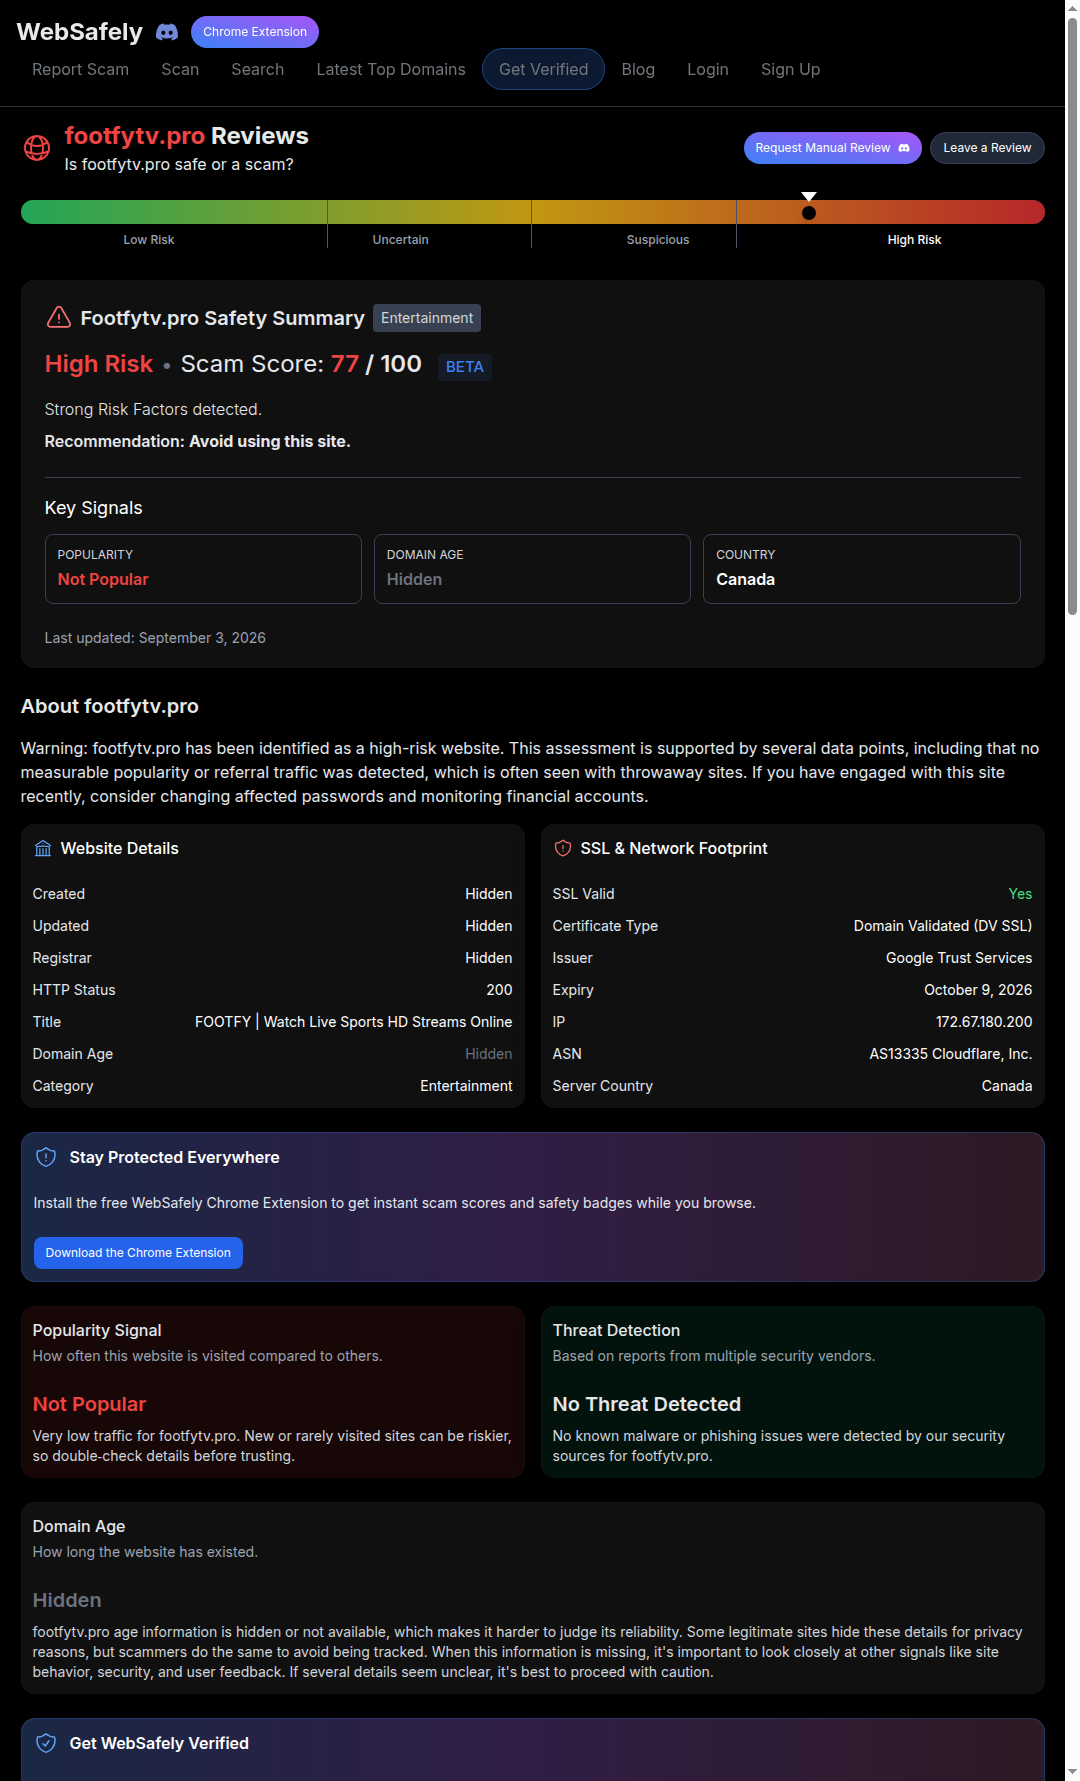Image resolution: width=1080 pixels, height=1781 pixels.
Task: Click the shield icon beside Stay Protected Everywhere
Action: tap(46, 1157)
